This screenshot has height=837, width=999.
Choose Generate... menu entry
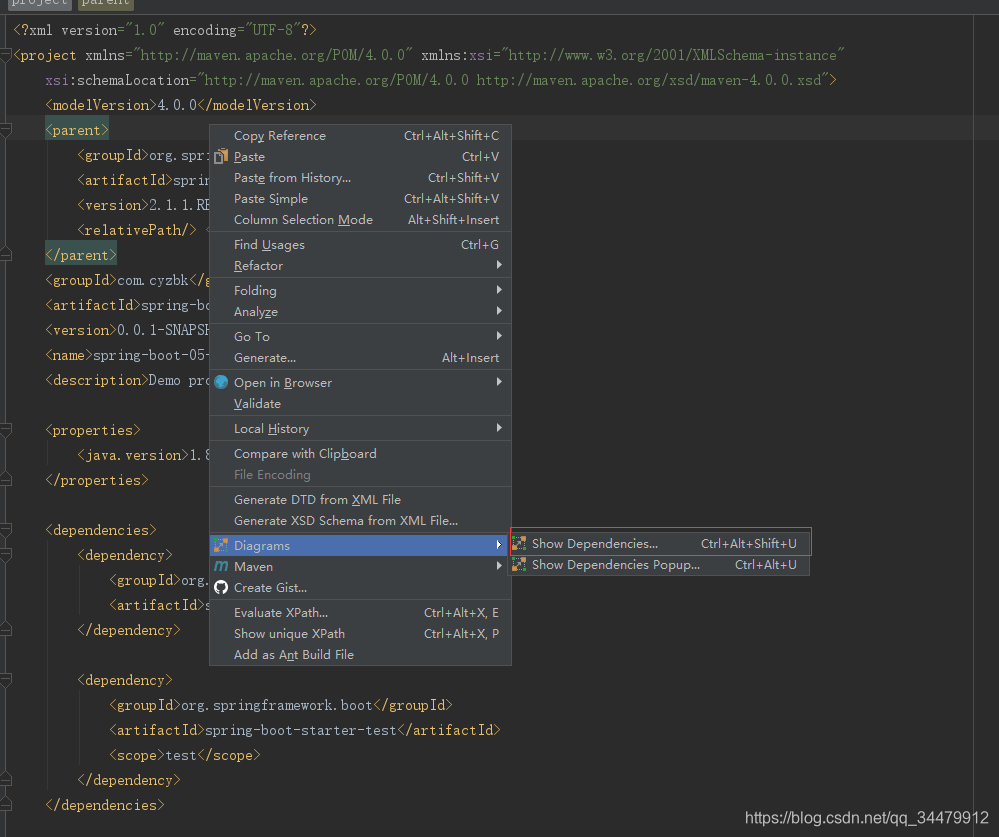361,358
